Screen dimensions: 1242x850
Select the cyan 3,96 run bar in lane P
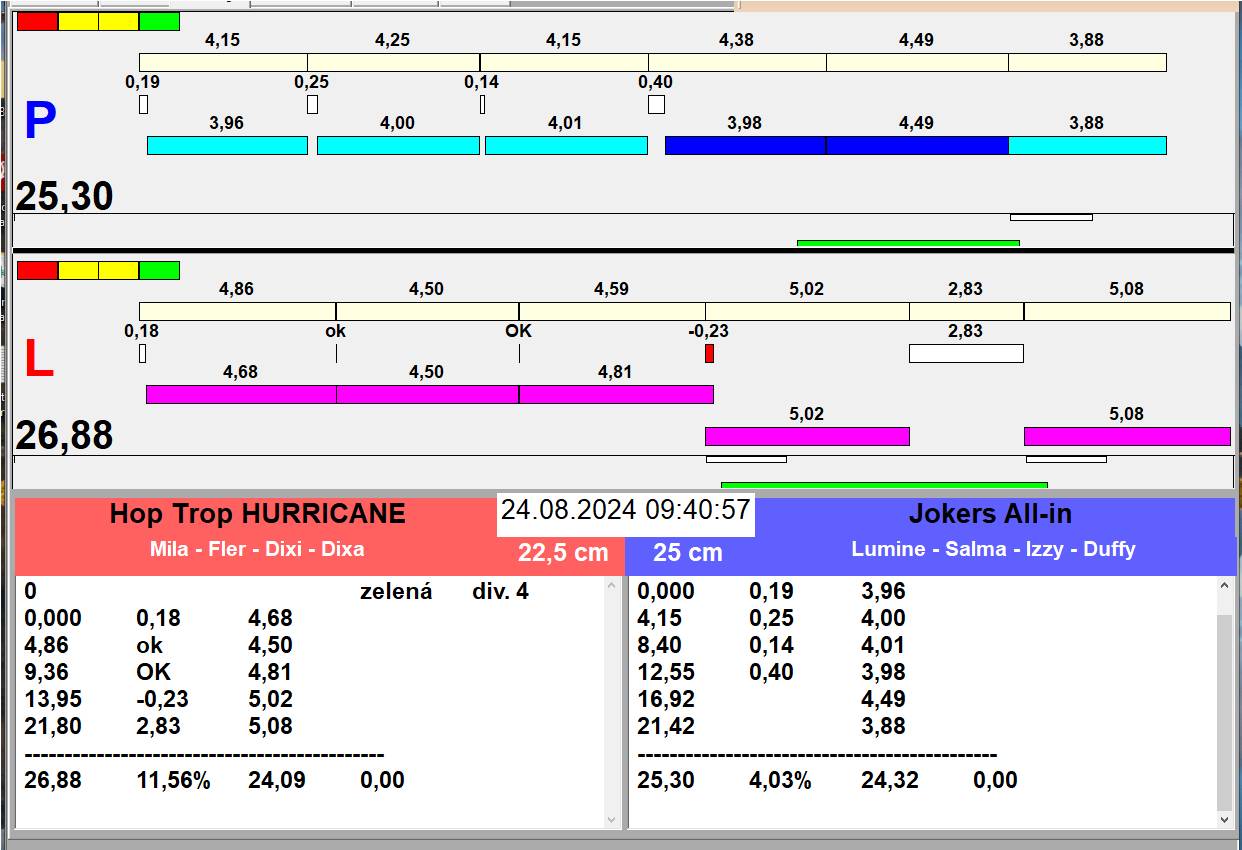click(227, 146)
